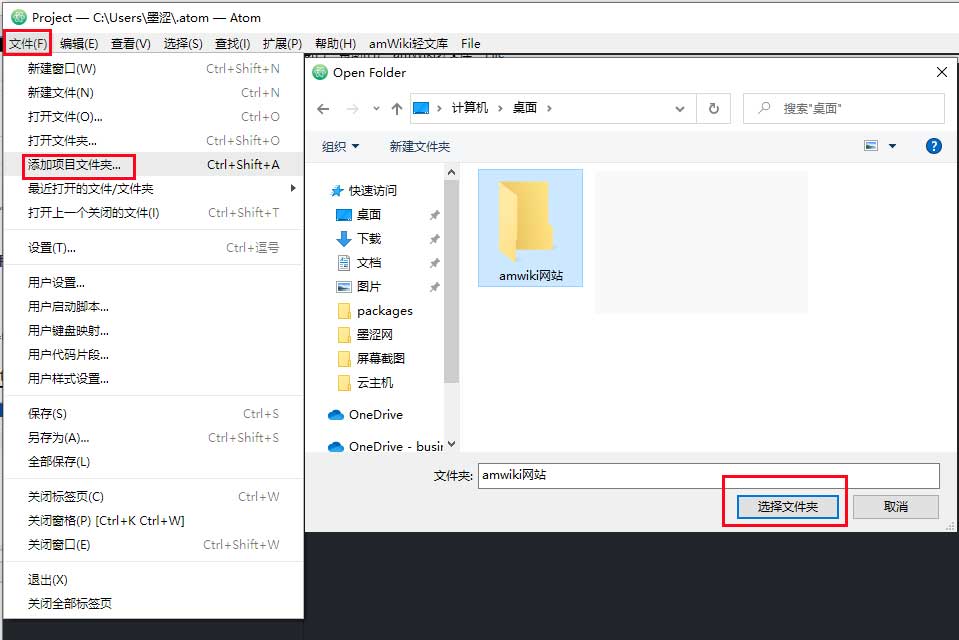Viewport: 959px width, 640px height.
Task: Click the refresh icon beside address bar
Action: pyautogui.click(x=713, y=108)
